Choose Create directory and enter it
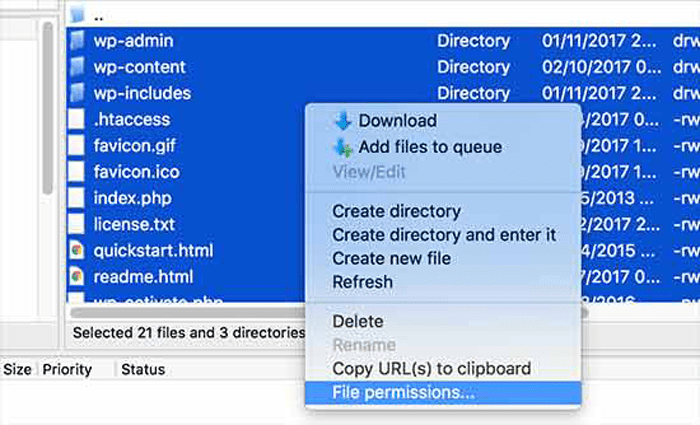700x425 pixels. click(x=444, y=235)
